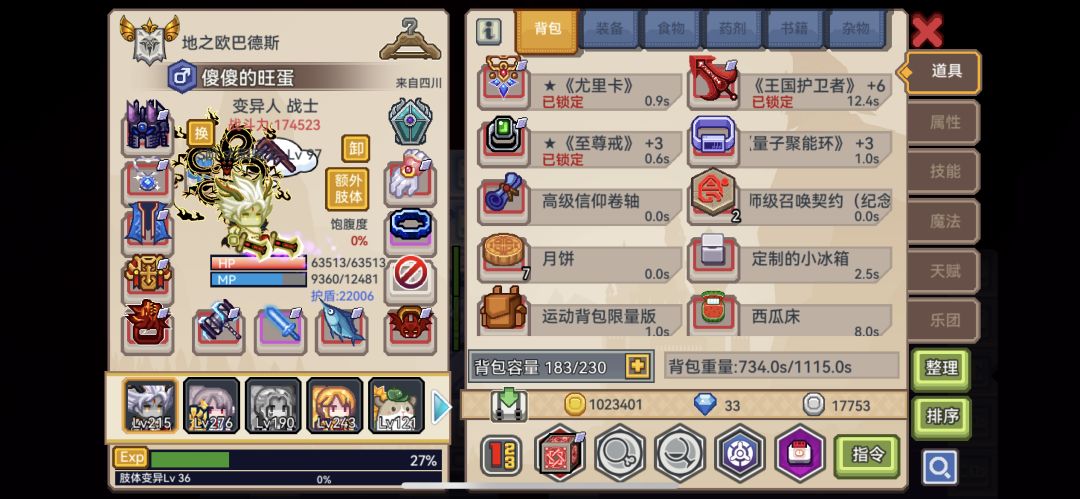Toggle the male gender symbol badge
The width and height of the screenshot is (1080, 499).
coord(182,77)
